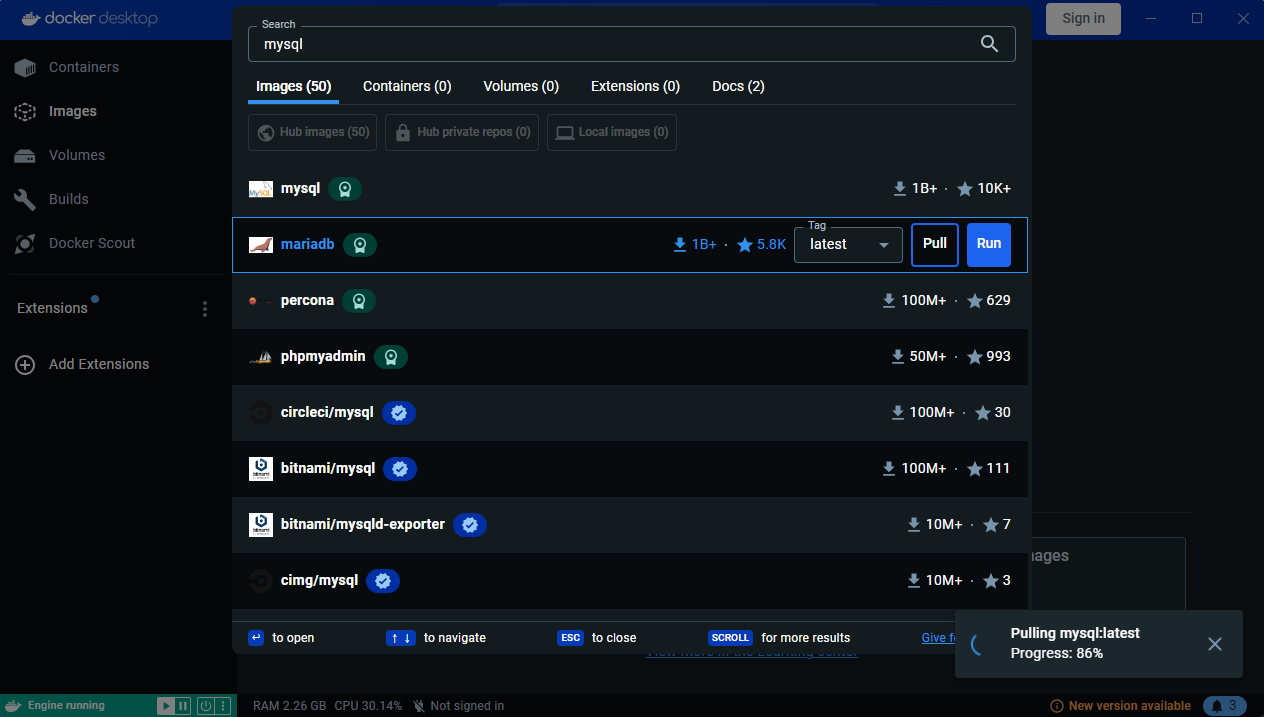
Task: Click the engine power button
Action: [x=205, y=706]
